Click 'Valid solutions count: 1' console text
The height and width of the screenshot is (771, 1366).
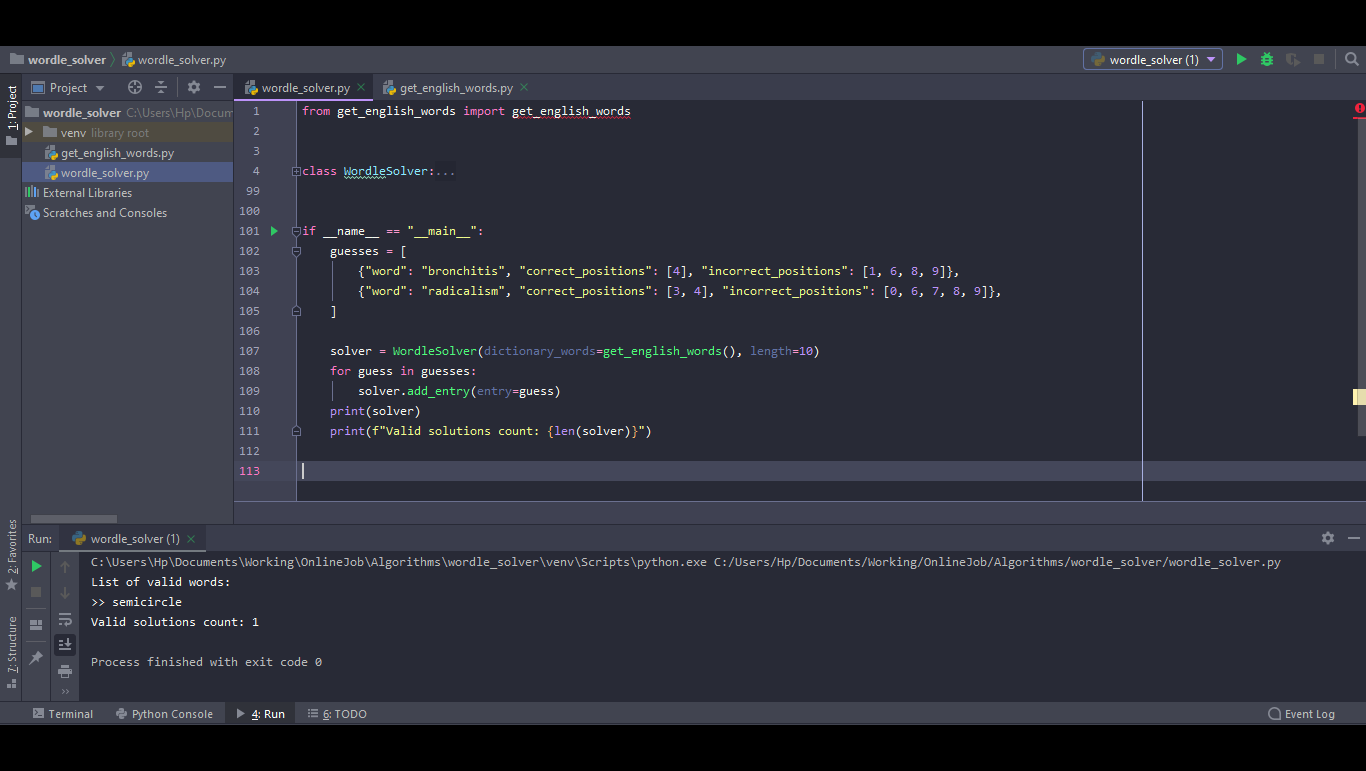pos(175,622)
